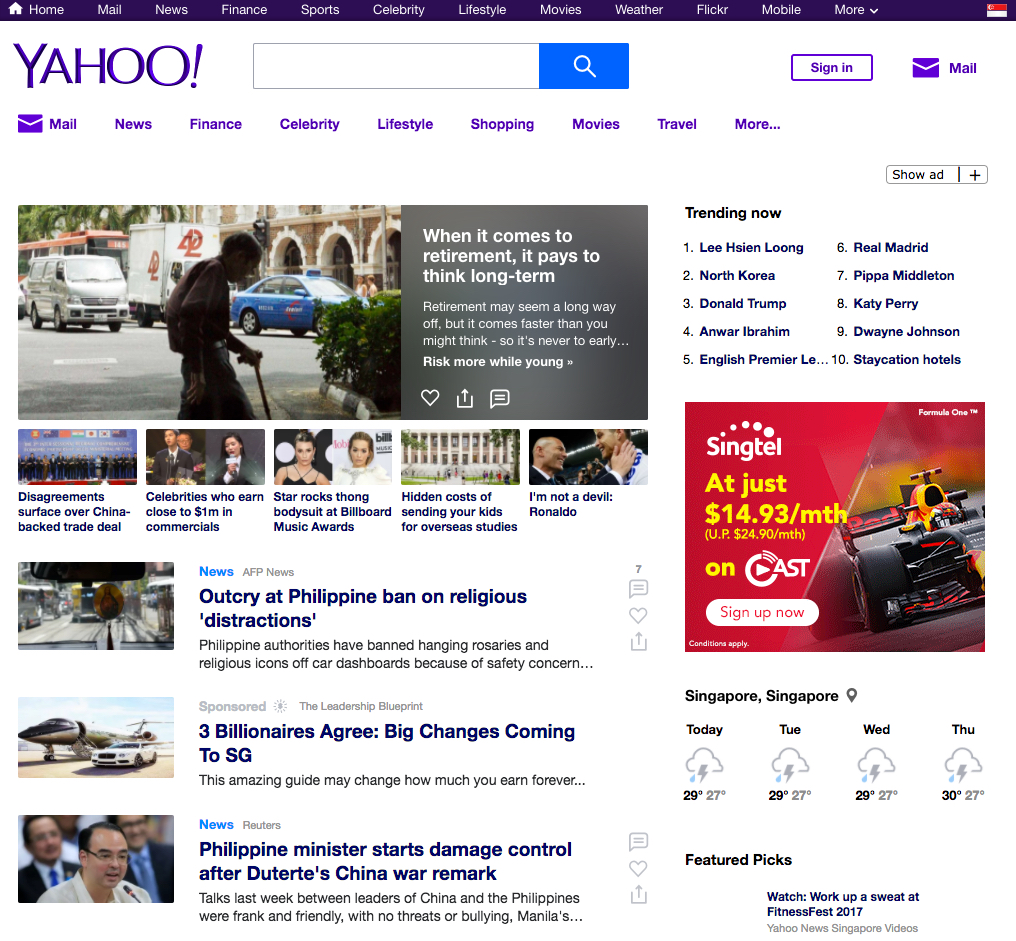Open Flickr in the top bar
Viewport: 1016px width, 941px height.
coord(712,10)
